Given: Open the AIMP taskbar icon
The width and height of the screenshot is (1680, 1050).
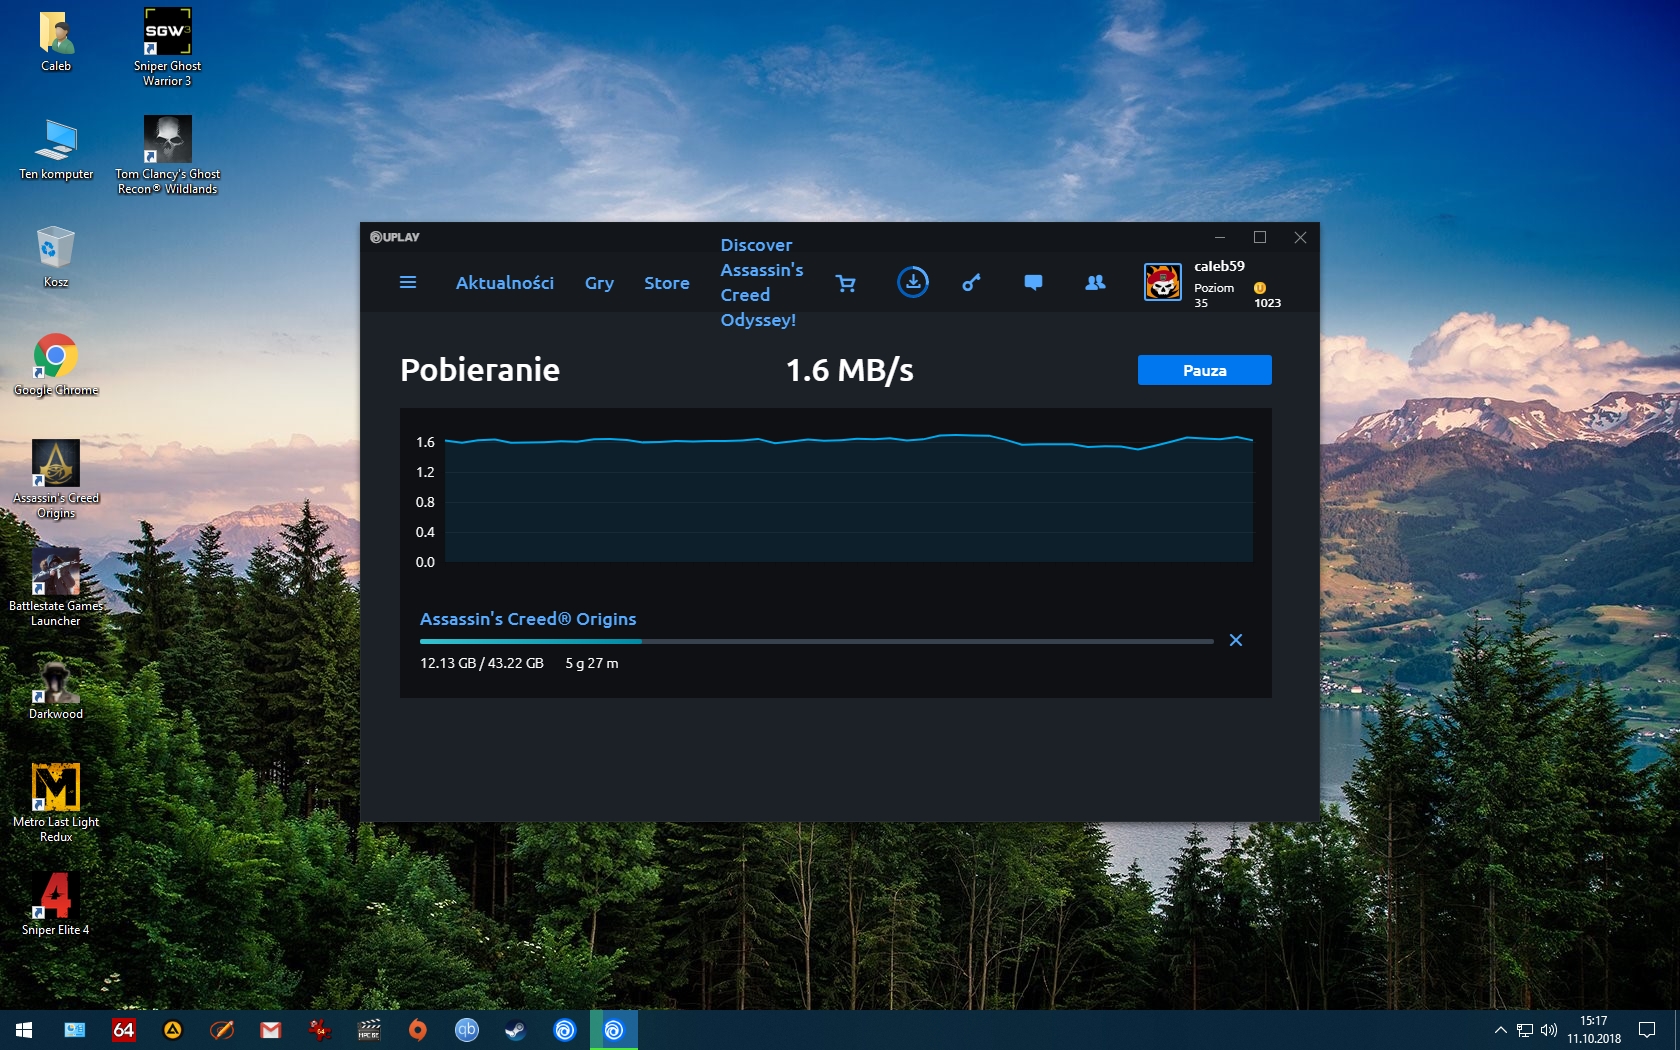Looking at the screenshot, I should click(173, 1030).
